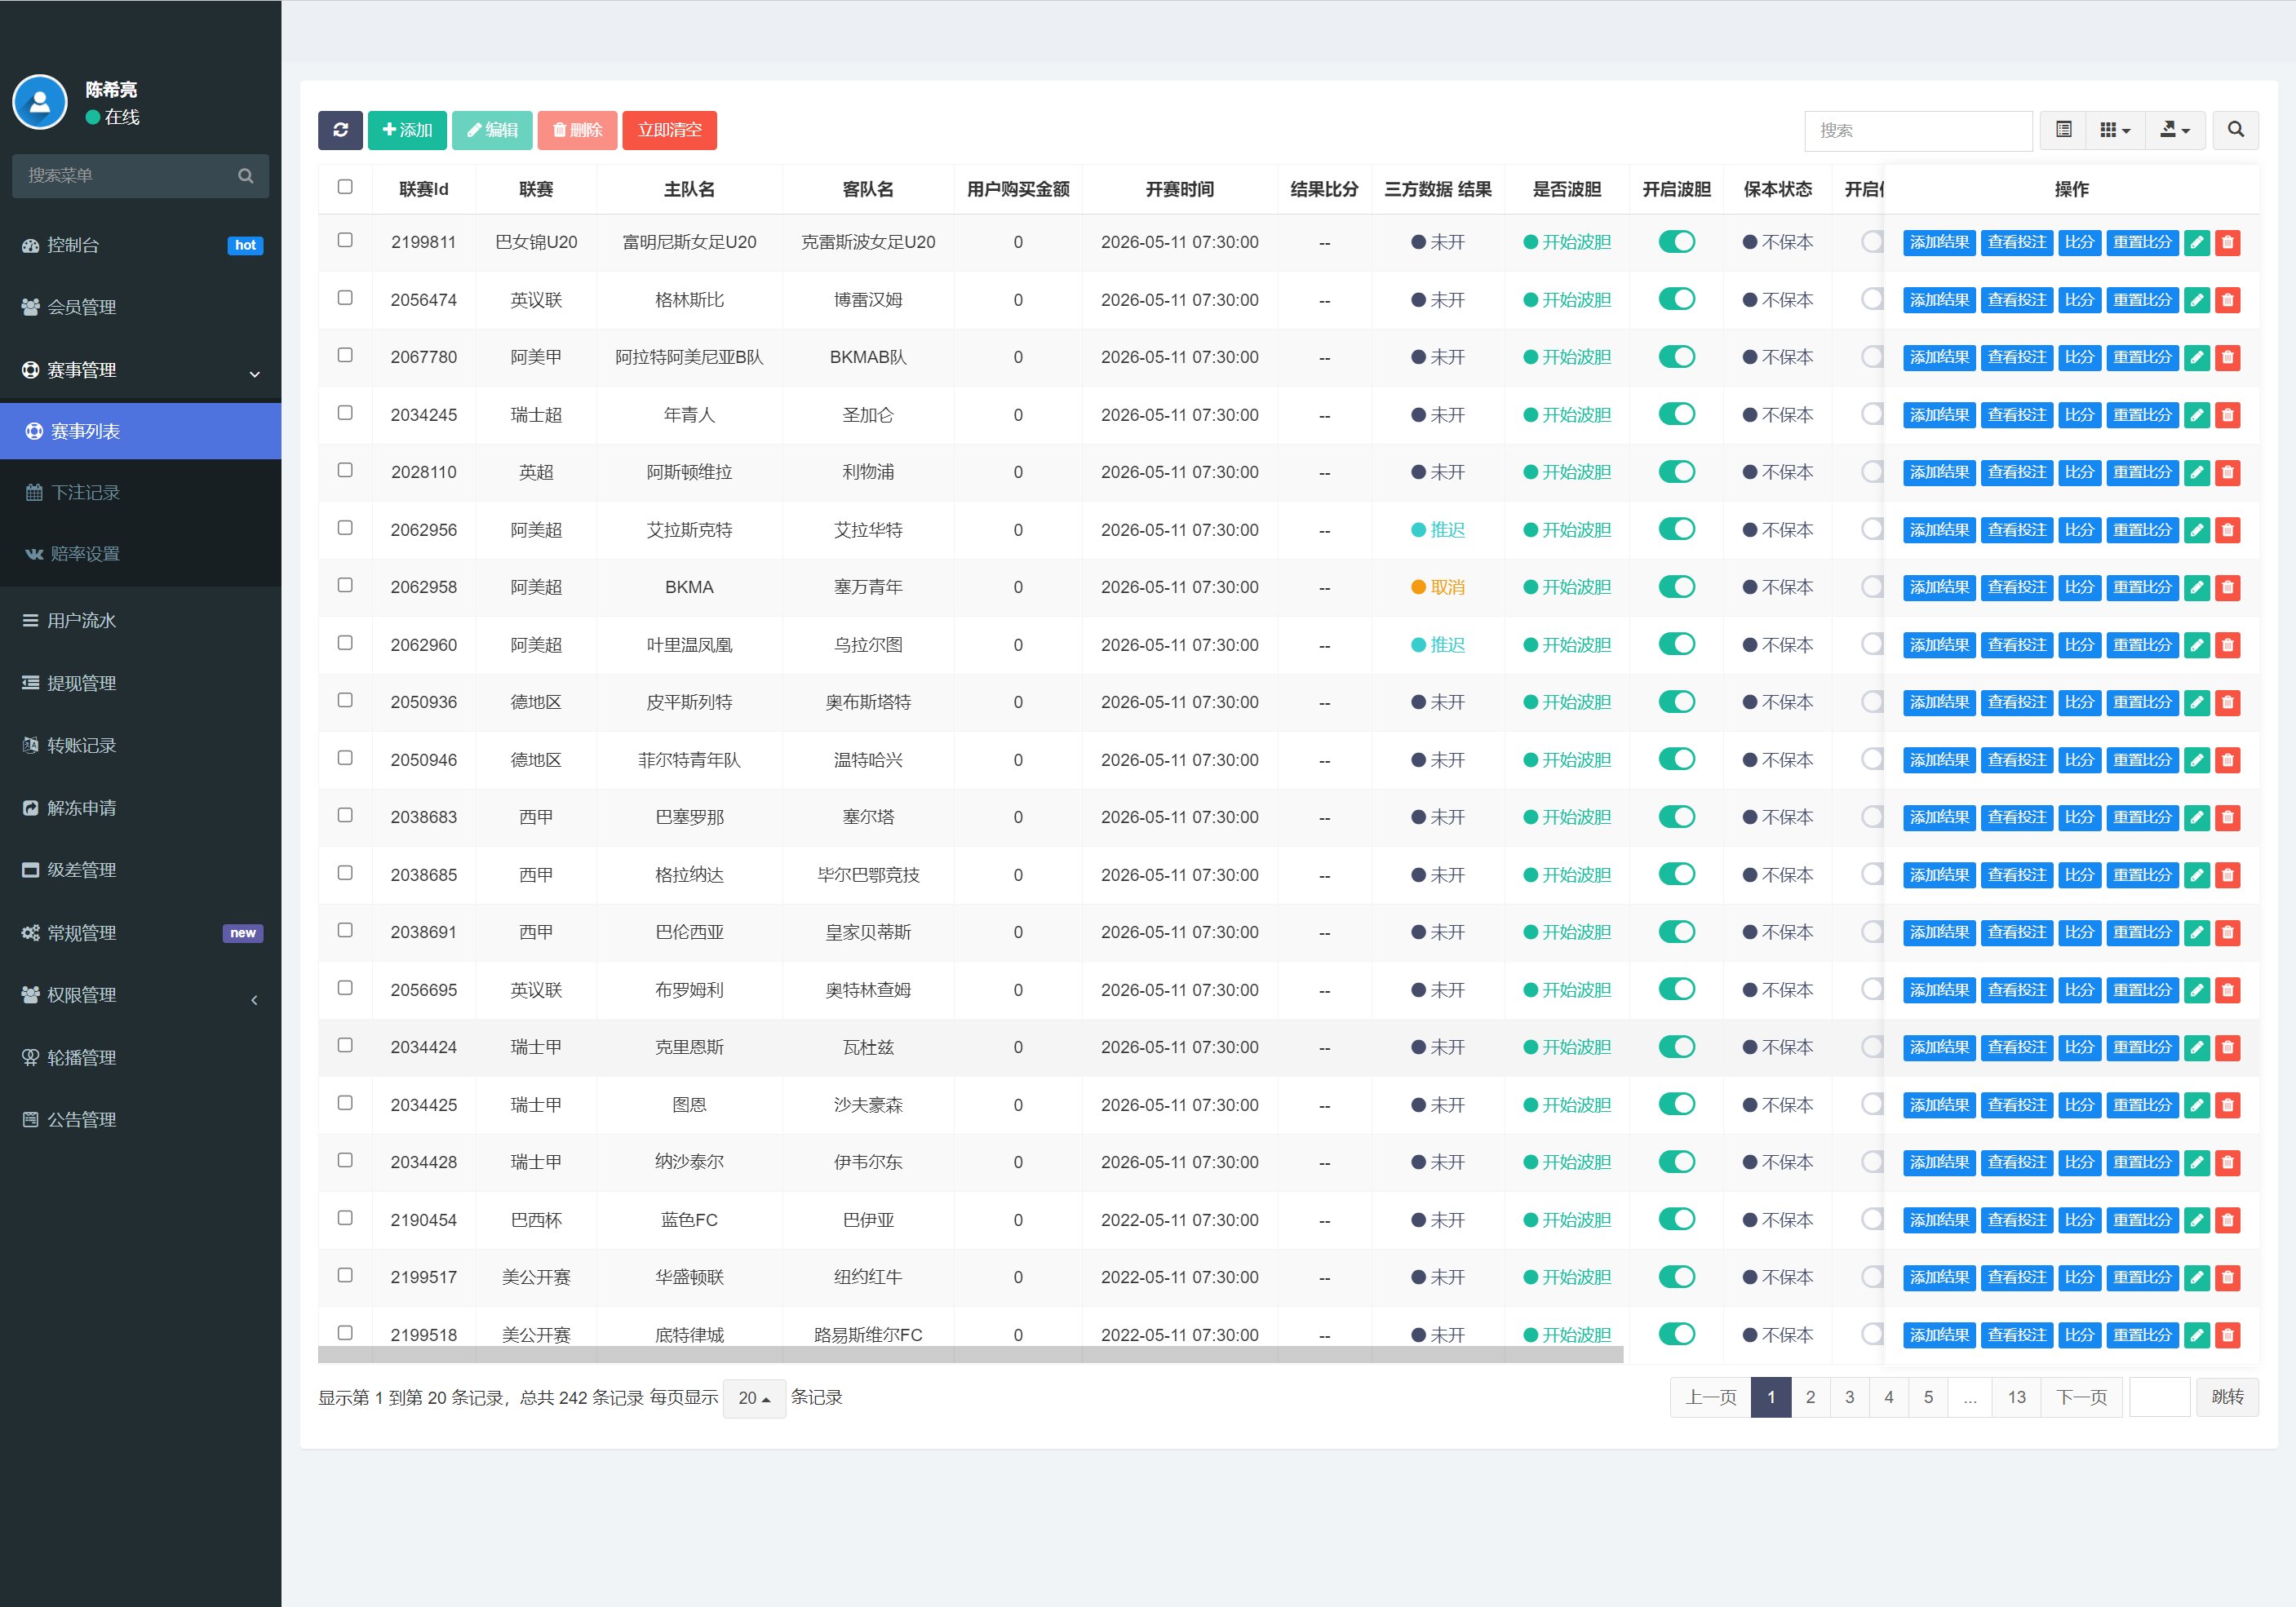Click the user avatar icon of 陈希亮
The image size is (2296, 1607).
(40, 102)
